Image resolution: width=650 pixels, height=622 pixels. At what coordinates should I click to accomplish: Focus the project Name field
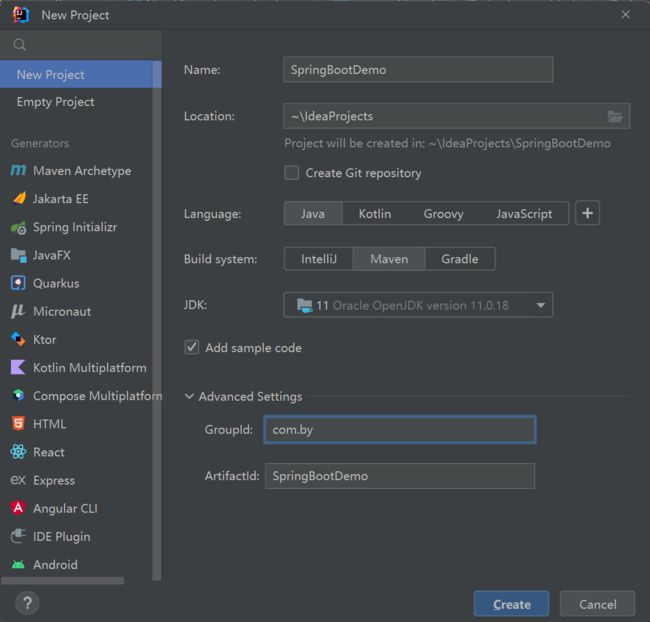[x=418, y=70]
